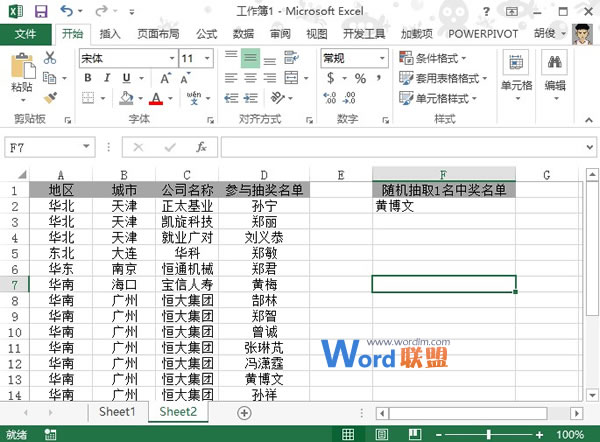Viewport: 600px width, 442px height.
Task: Apply fill color with the paint bucket
Action: coord(126,98)
